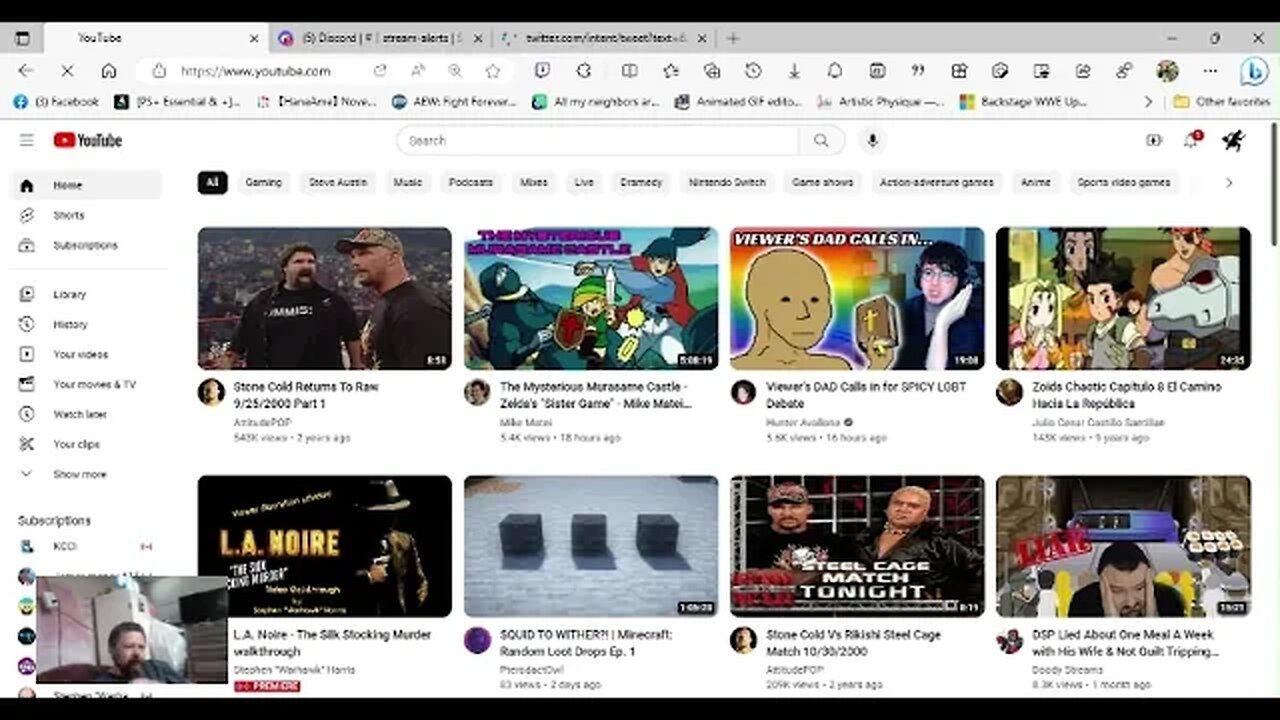Open Steel Cage Match video thumbnail
Image resolution: width=1280 pixels, height=720 pixels.
(857, 546)
